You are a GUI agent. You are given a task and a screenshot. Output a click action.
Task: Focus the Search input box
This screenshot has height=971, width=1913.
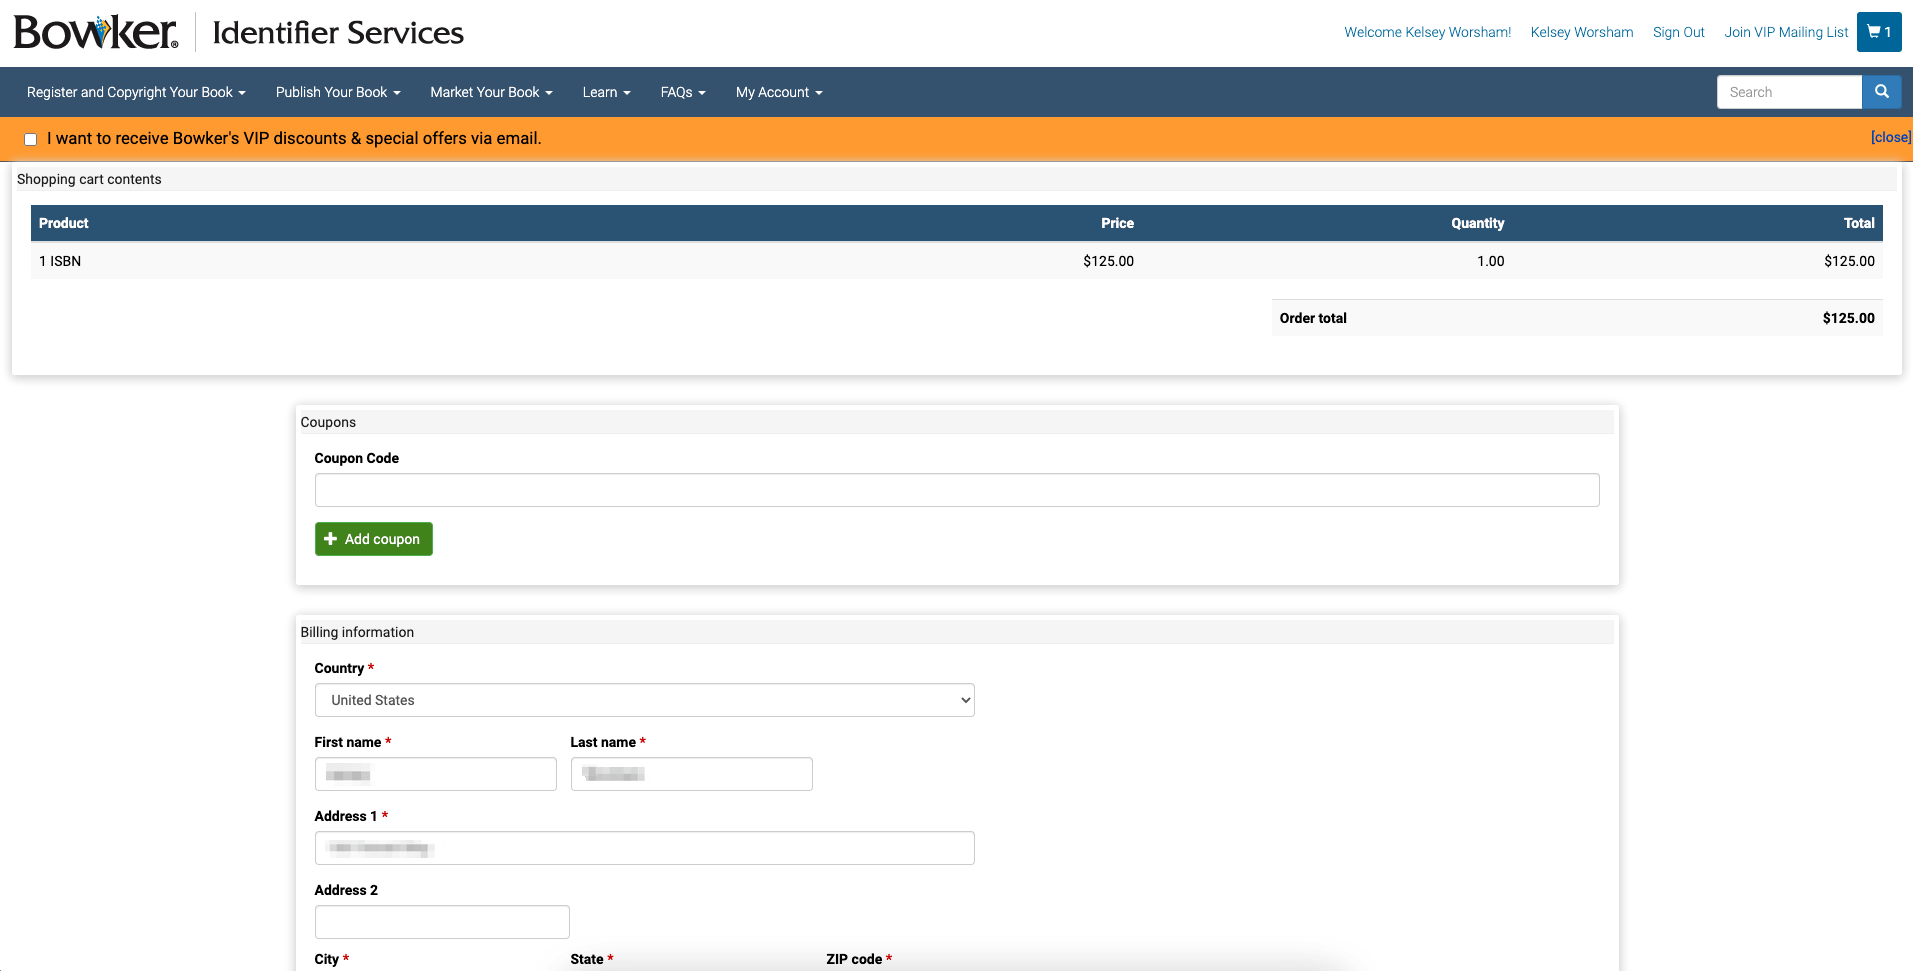pyautogui.click(x=1789, y=92)
